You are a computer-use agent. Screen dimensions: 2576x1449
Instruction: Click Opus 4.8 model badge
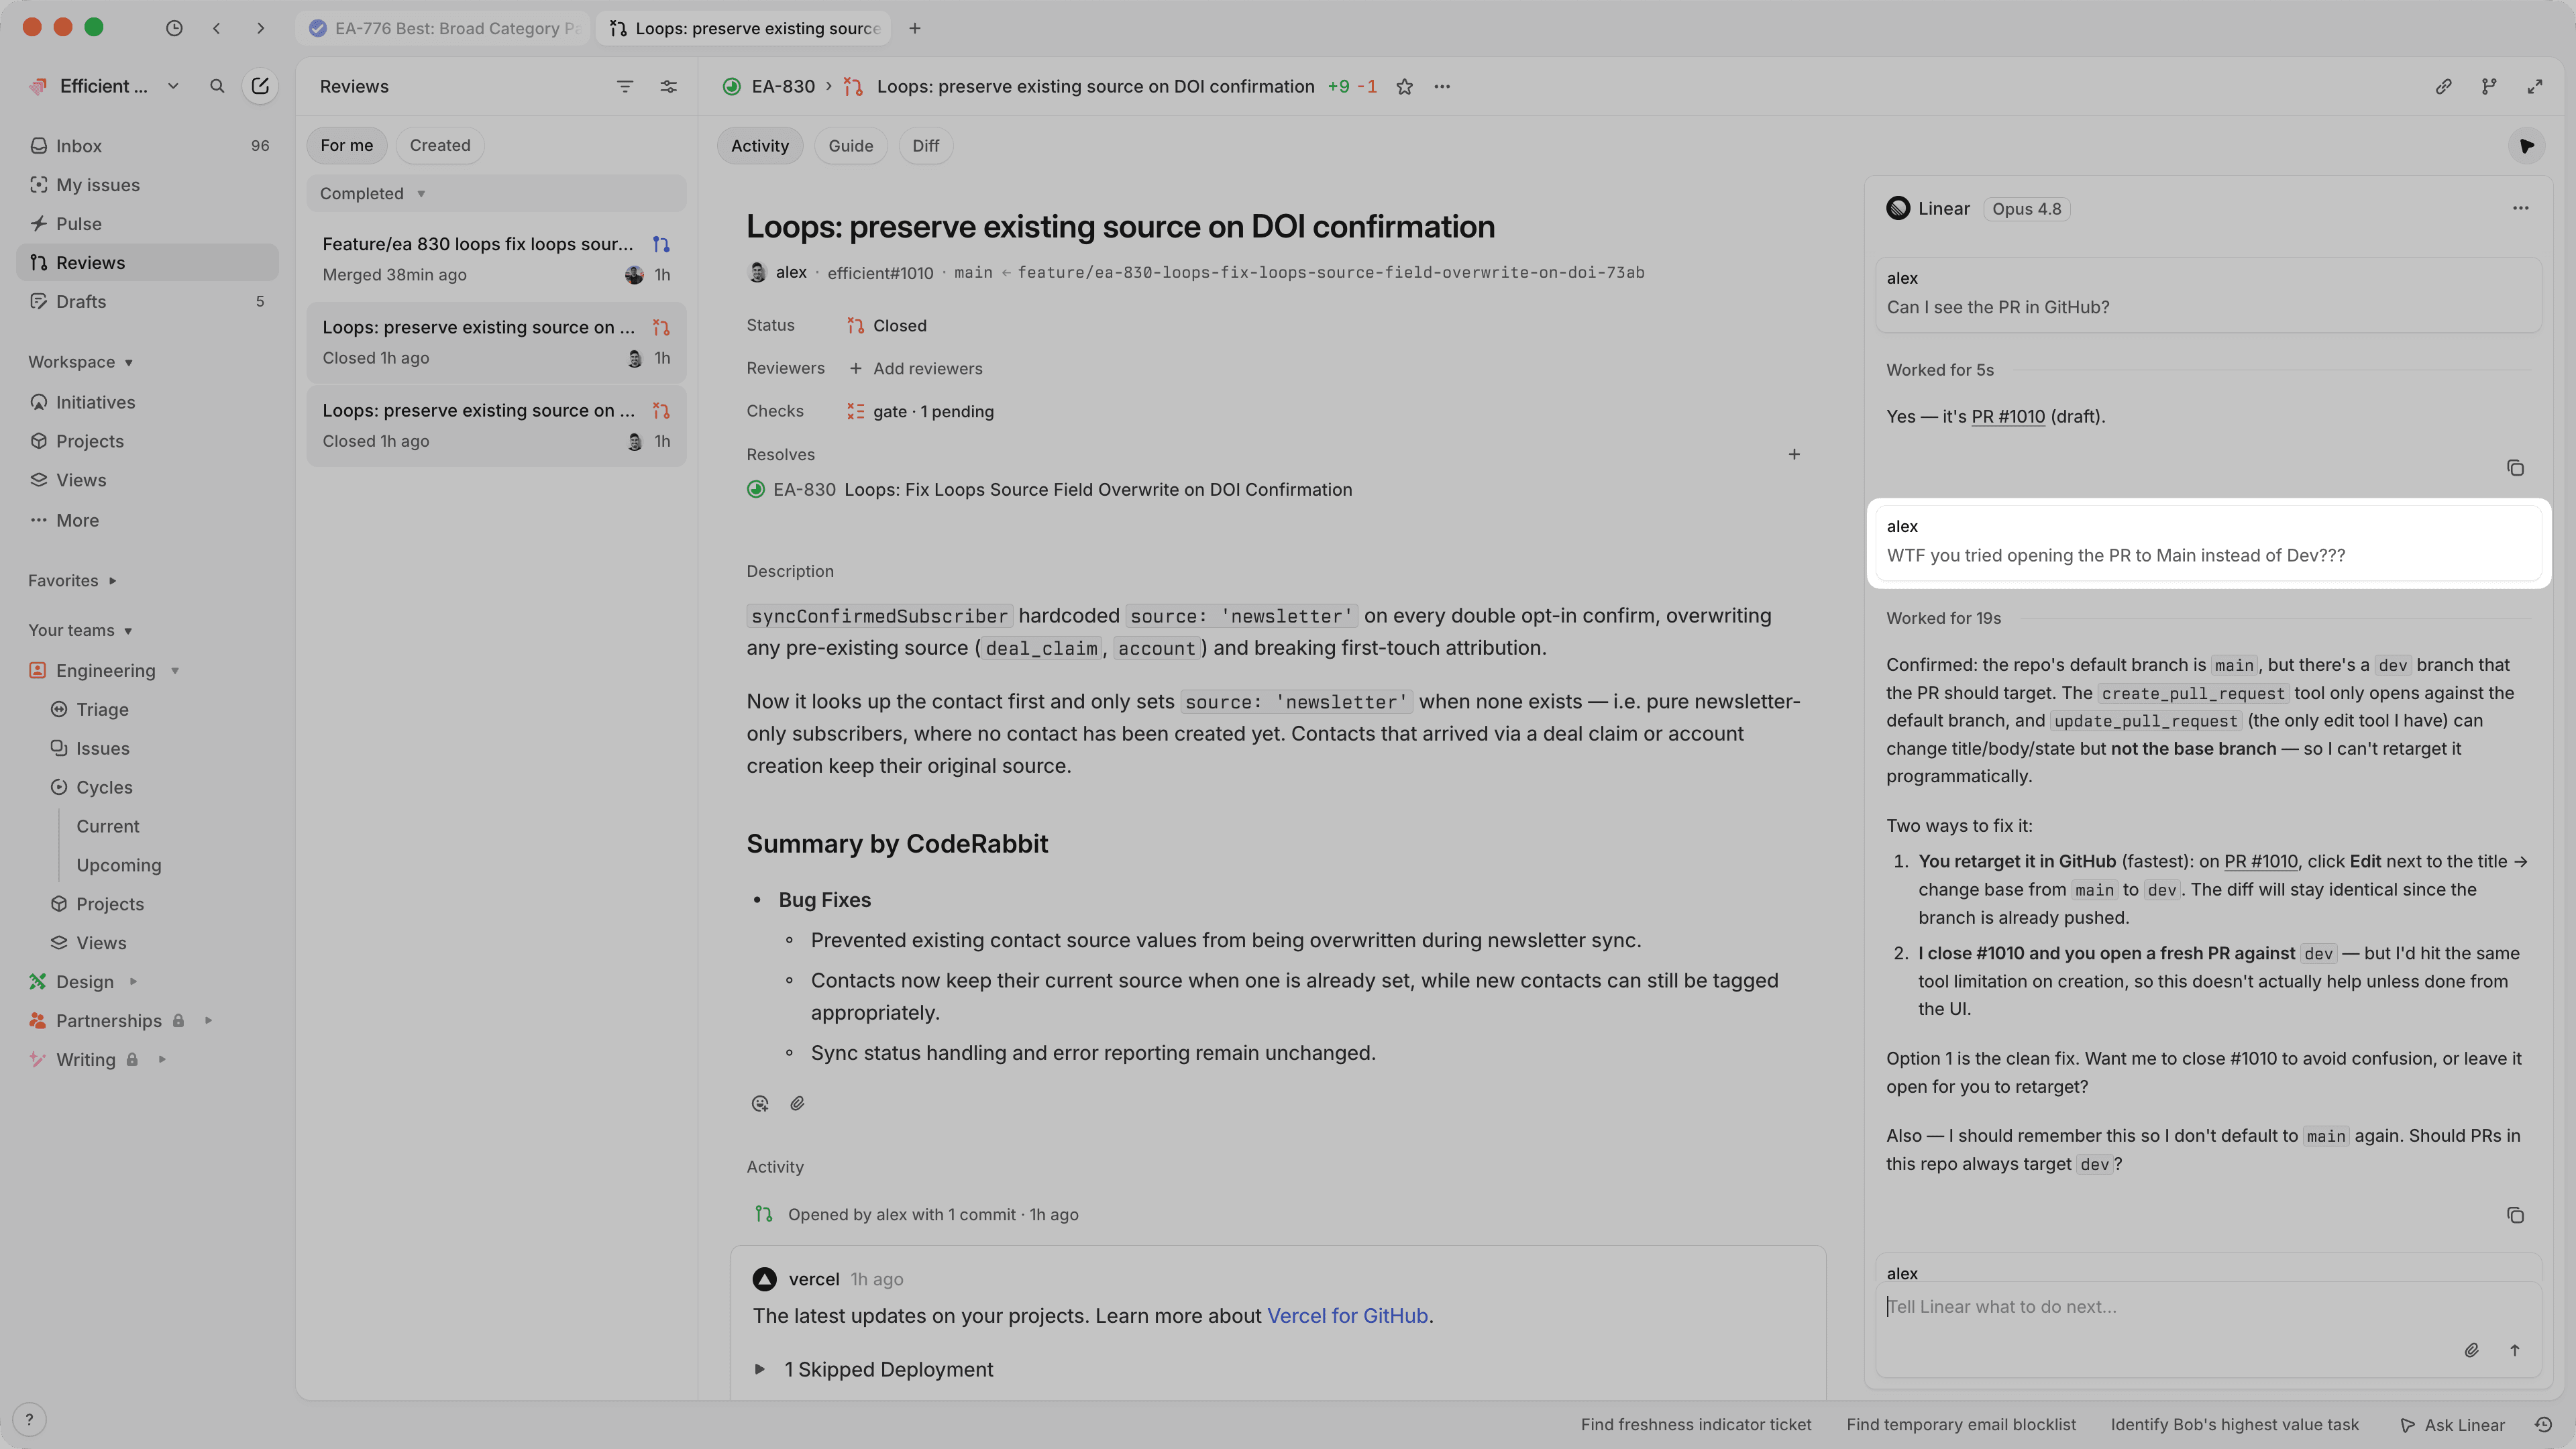click(2026, 208)
